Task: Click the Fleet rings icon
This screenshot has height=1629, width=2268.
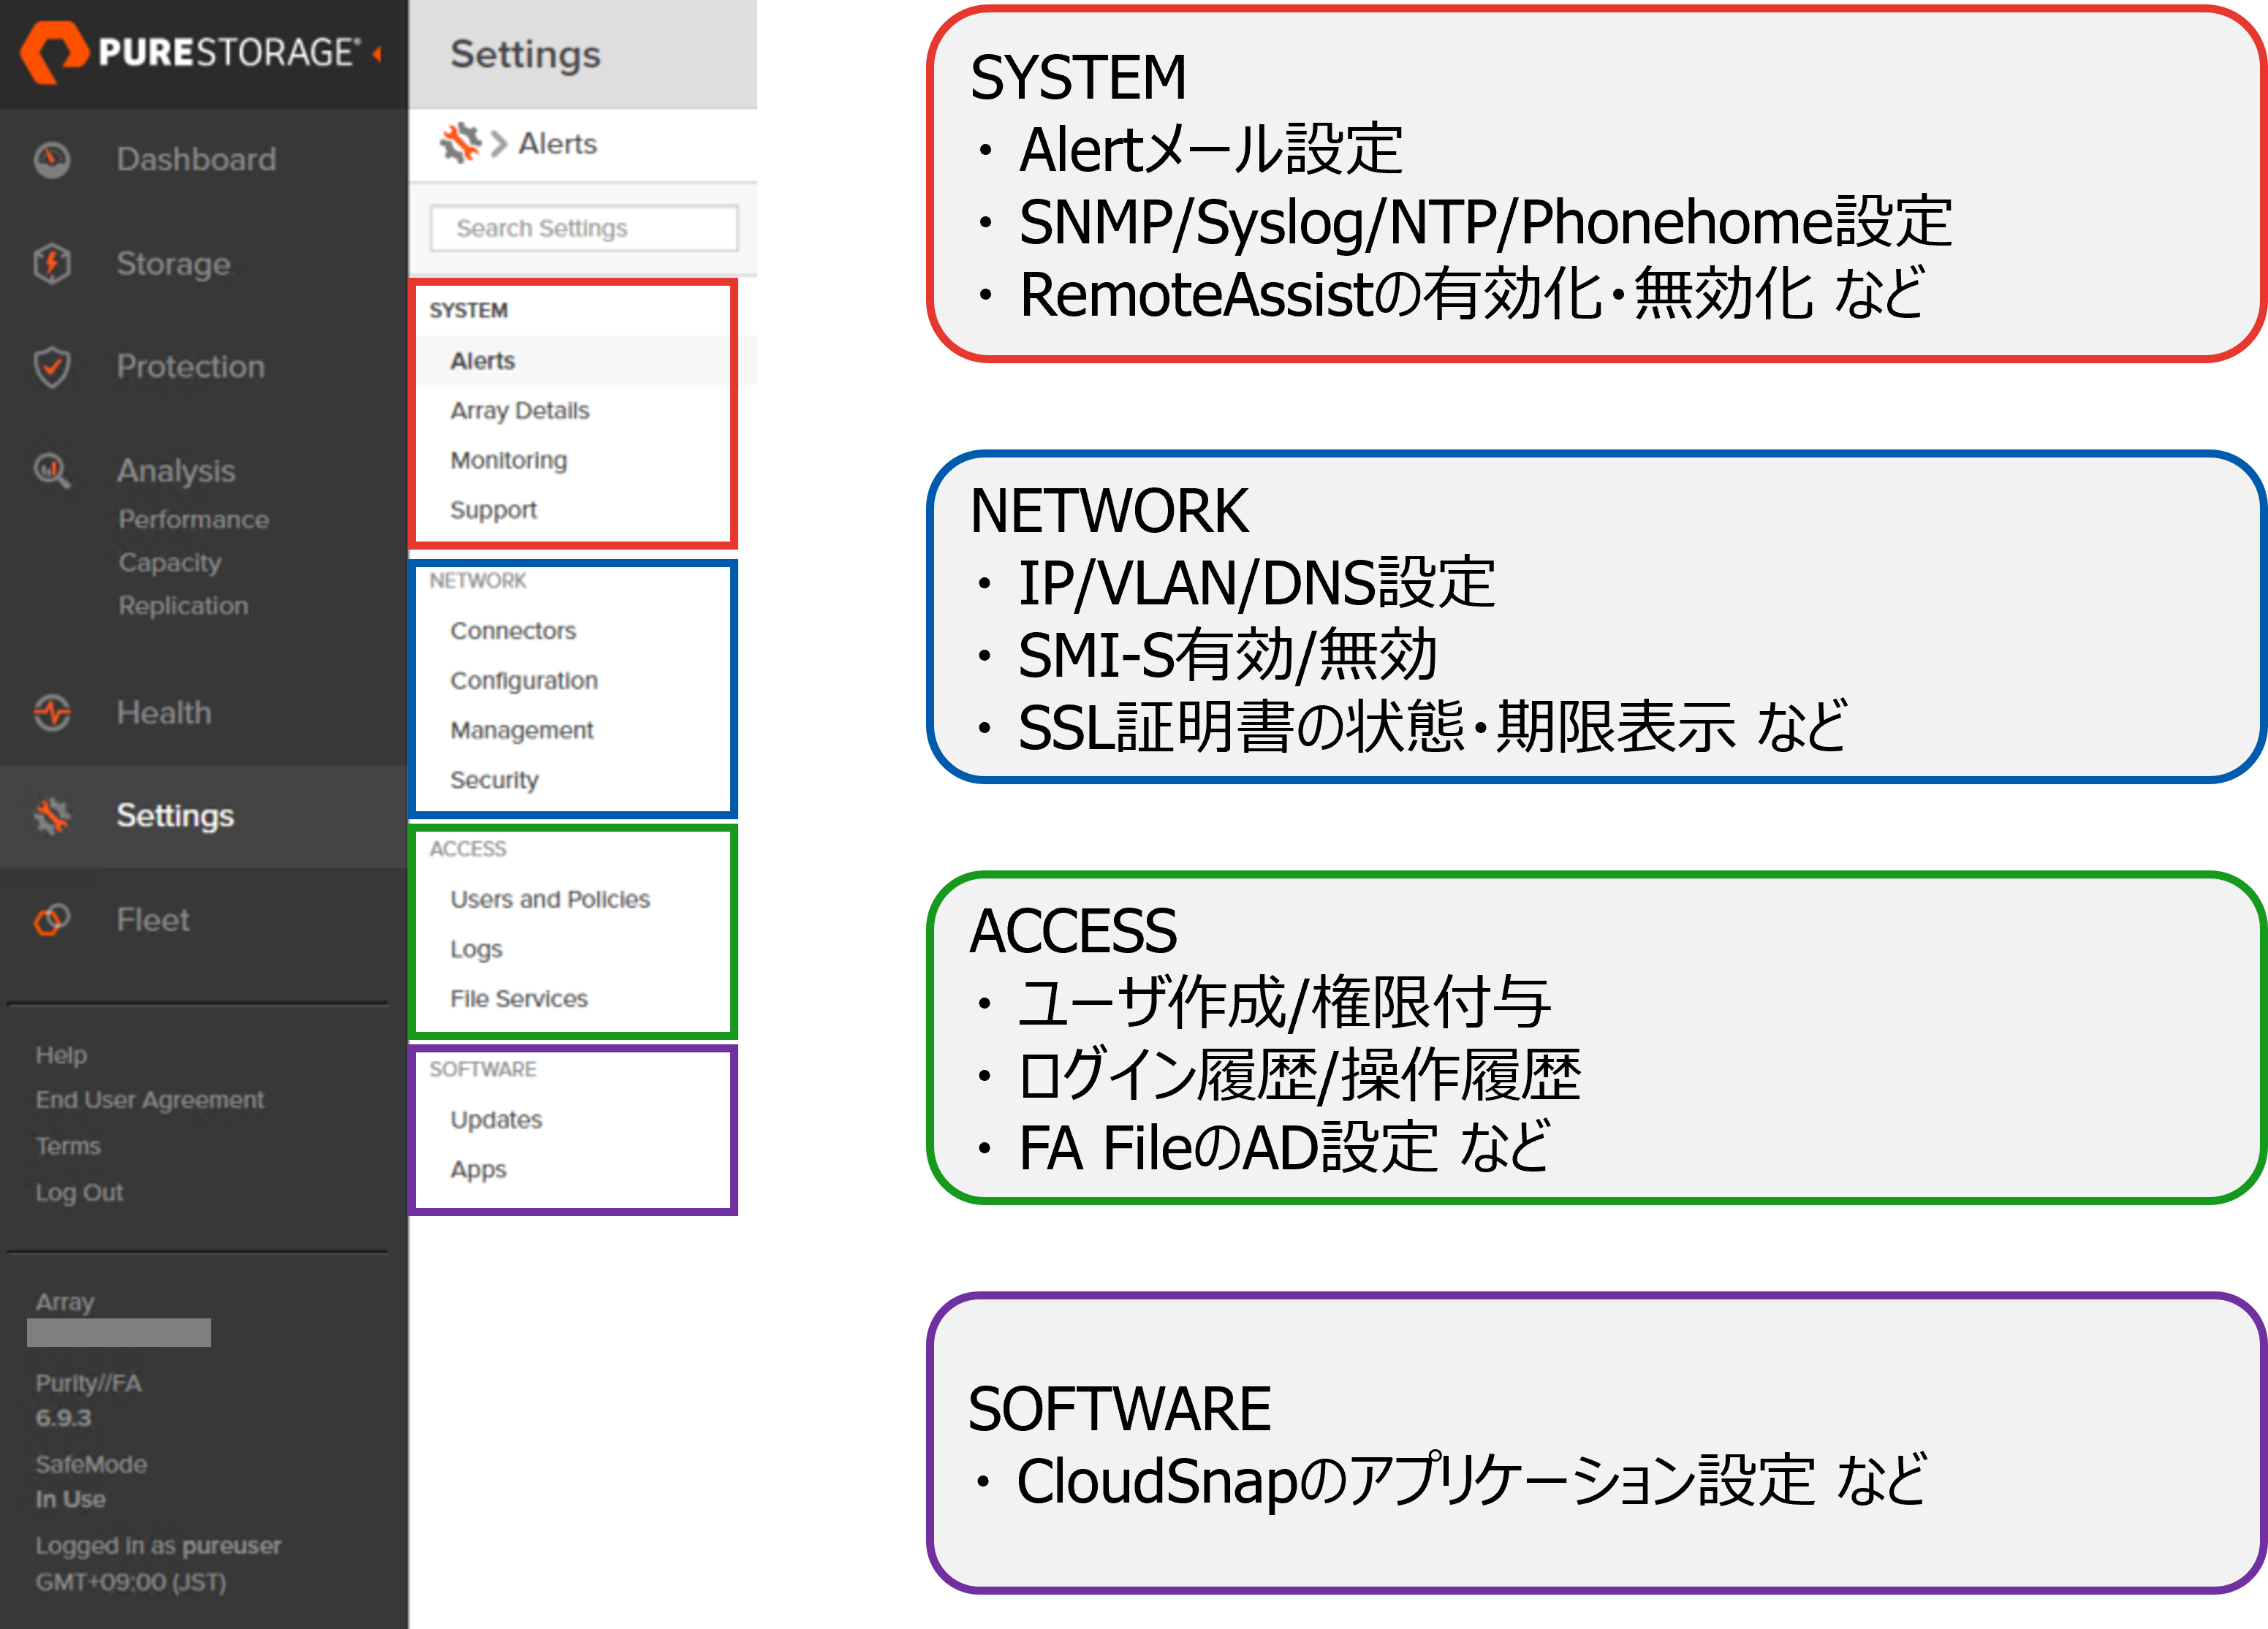Action: click(x=52, y=920)
